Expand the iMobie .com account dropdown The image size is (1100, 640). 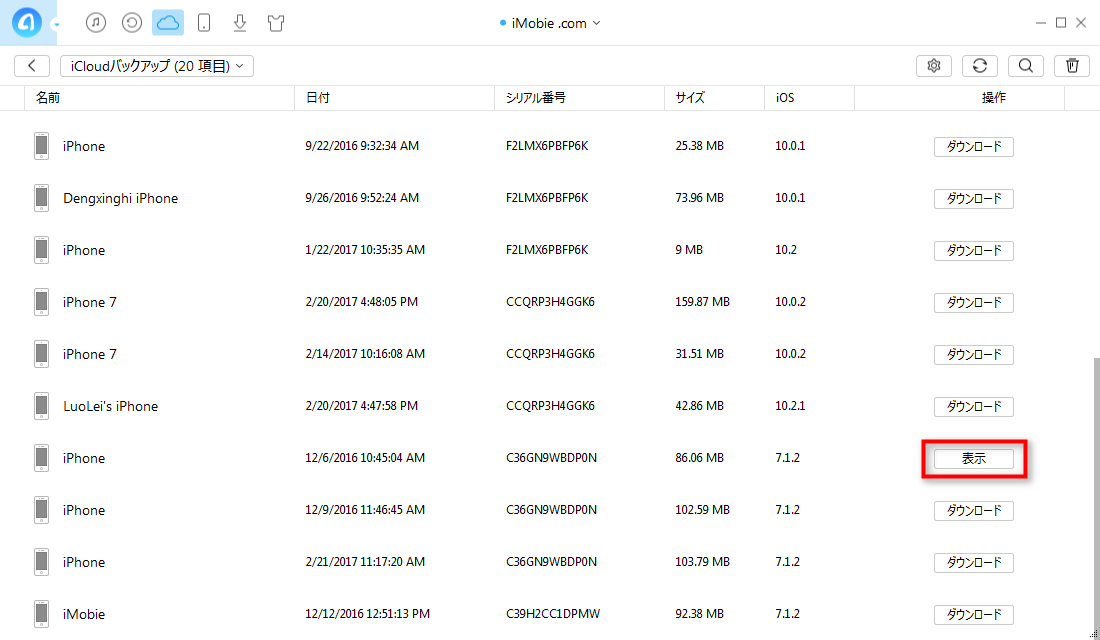coord(550,23)
